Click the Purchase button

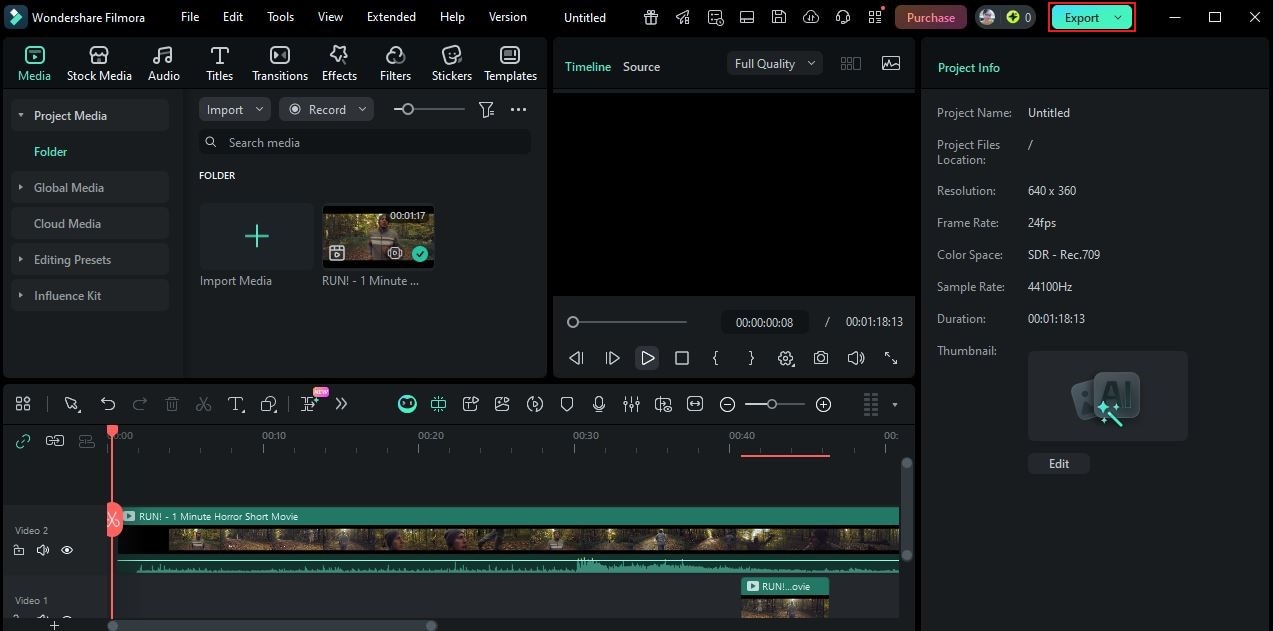[x=931, y=17]
